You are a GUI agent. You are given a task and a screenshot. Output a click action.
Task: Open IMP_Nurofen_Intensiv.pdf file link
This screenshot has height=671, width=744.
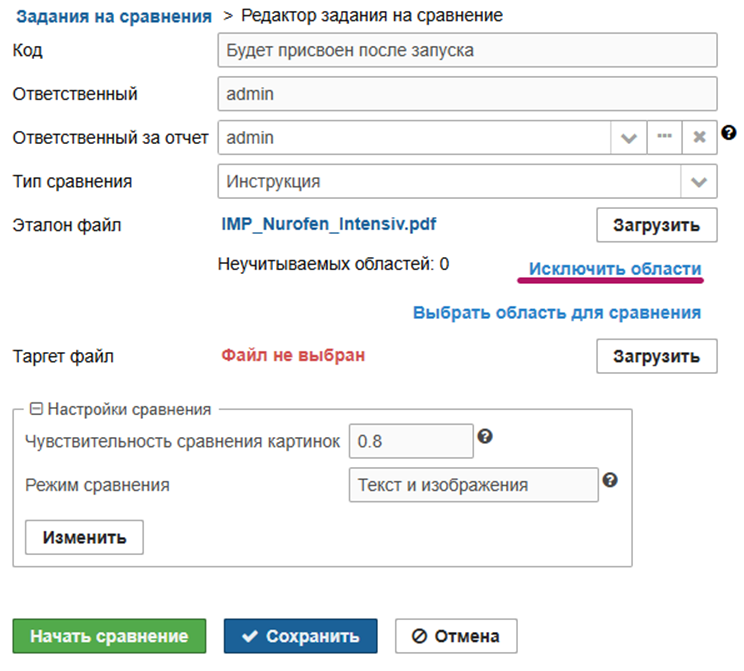(x=329, y=224)
